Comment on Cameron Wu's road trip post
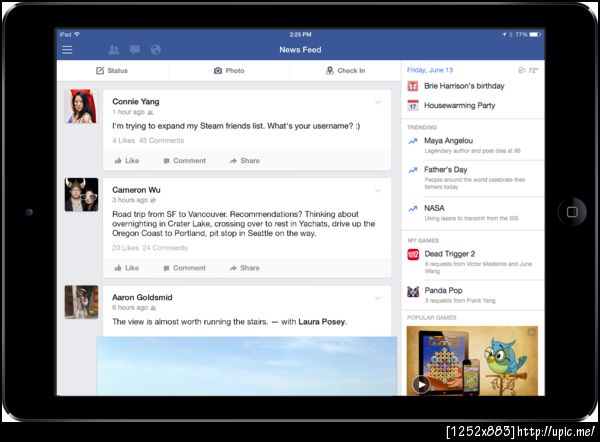The width and height of the screenshot is (600, 442). tap(184, 268)
